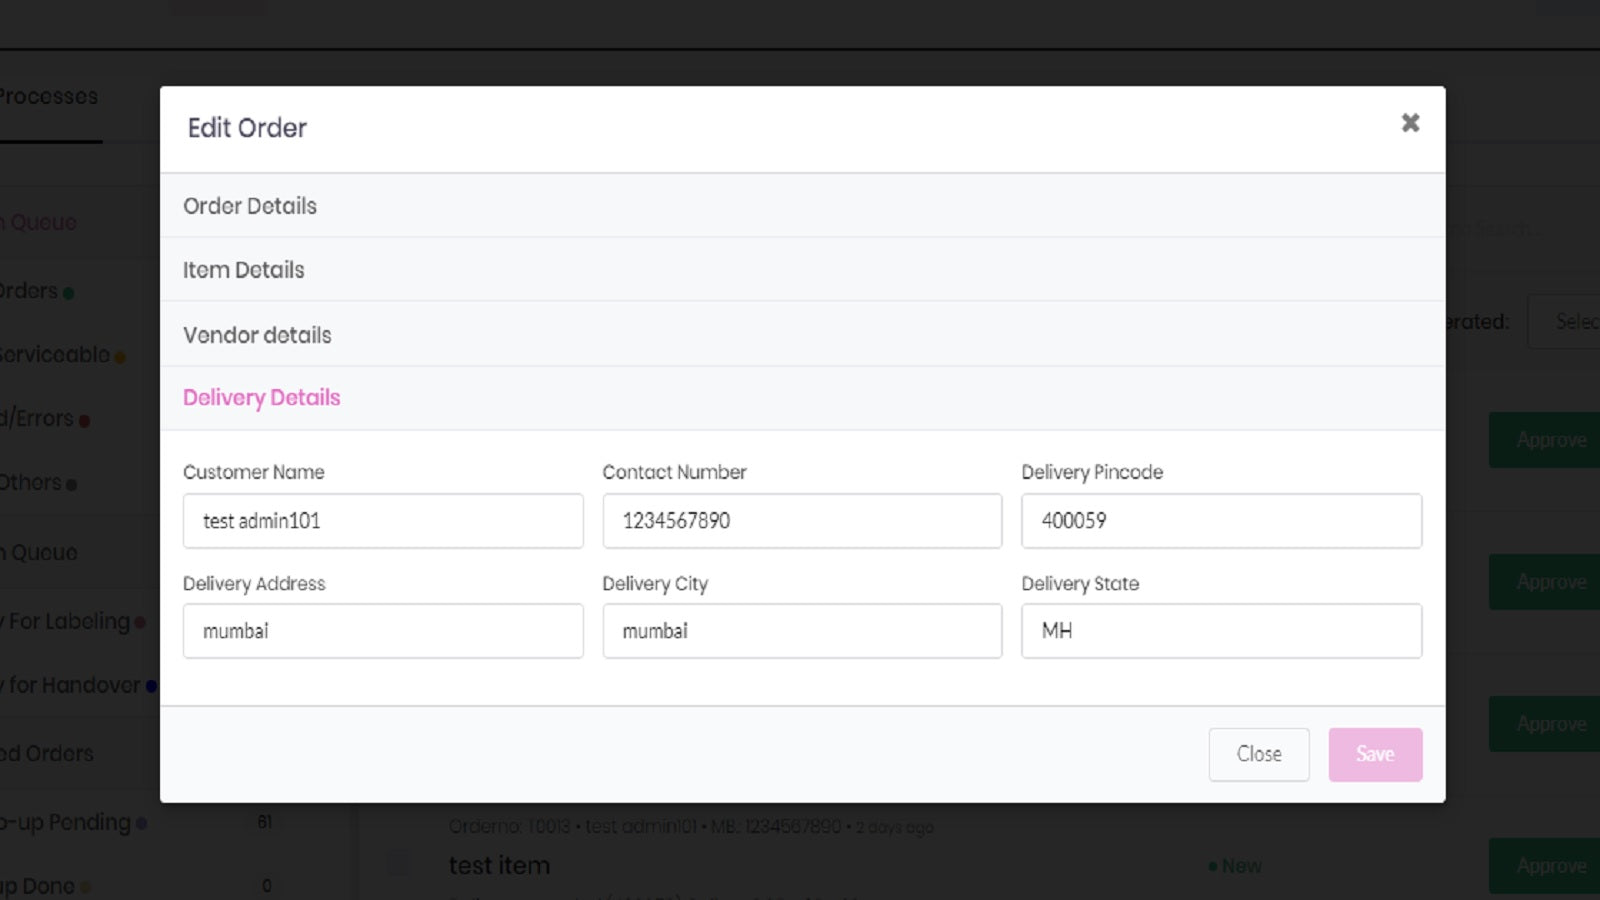This screenshot has height=900, width=1600.
Task: Approve the test item order
Action: pyautogui.click(x=1551, y=865)
